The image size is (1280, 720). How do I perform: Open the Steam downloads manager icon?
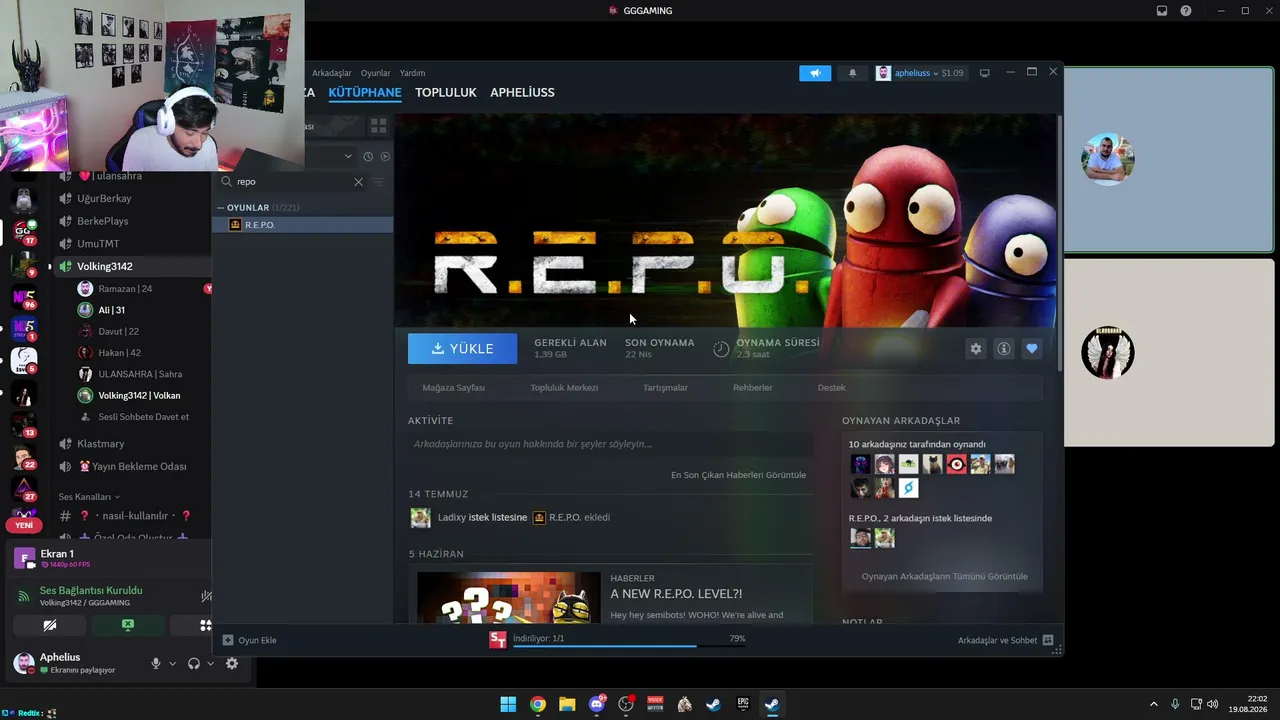coord(497,640)
